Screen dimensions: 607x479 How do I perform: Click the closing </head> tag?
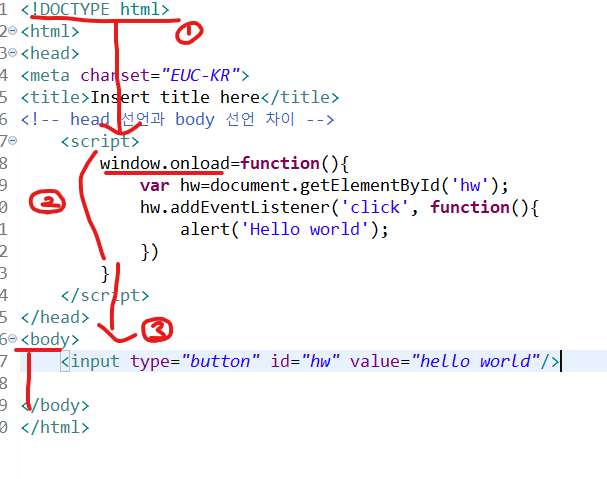coord(55,318)
